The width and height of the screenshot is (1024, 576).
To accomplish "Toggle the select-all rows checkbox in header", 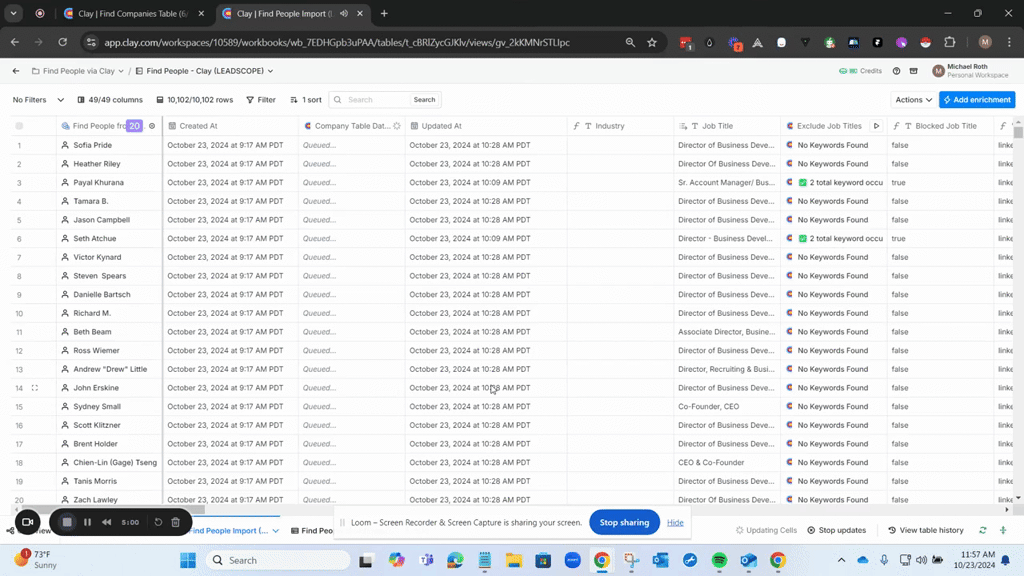I will (19, 126).
